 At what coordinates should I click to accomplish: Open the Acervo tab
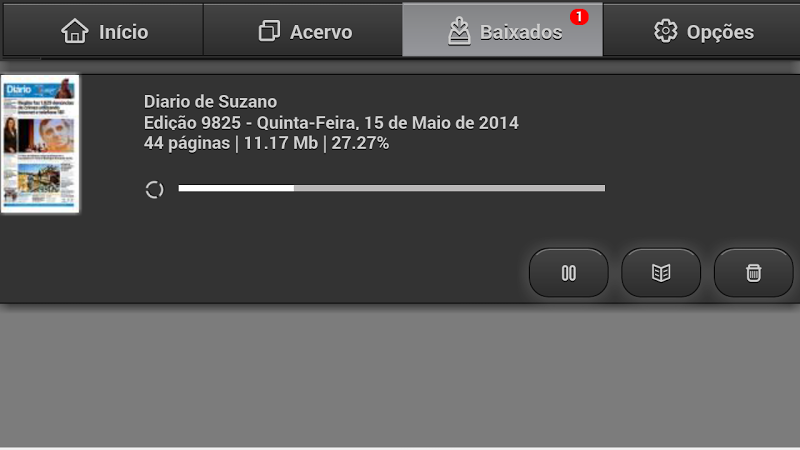(303, 30)
